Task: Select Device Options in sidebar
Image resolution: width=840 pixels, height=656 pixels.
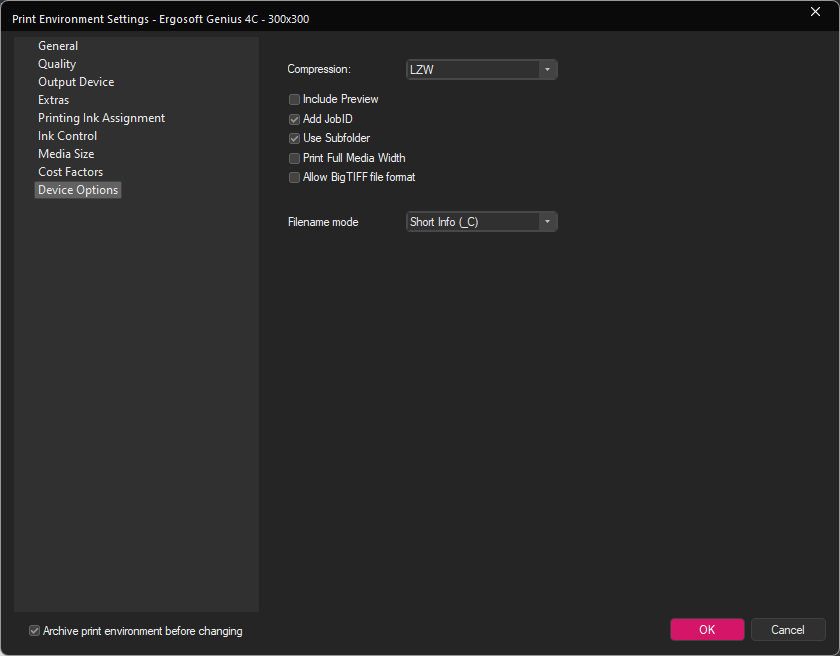Action: click(78, 190)
